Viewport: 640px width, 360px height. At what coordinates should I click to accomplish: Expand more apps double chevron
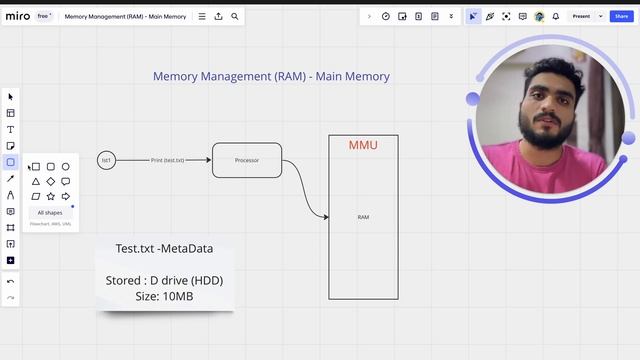451,16
